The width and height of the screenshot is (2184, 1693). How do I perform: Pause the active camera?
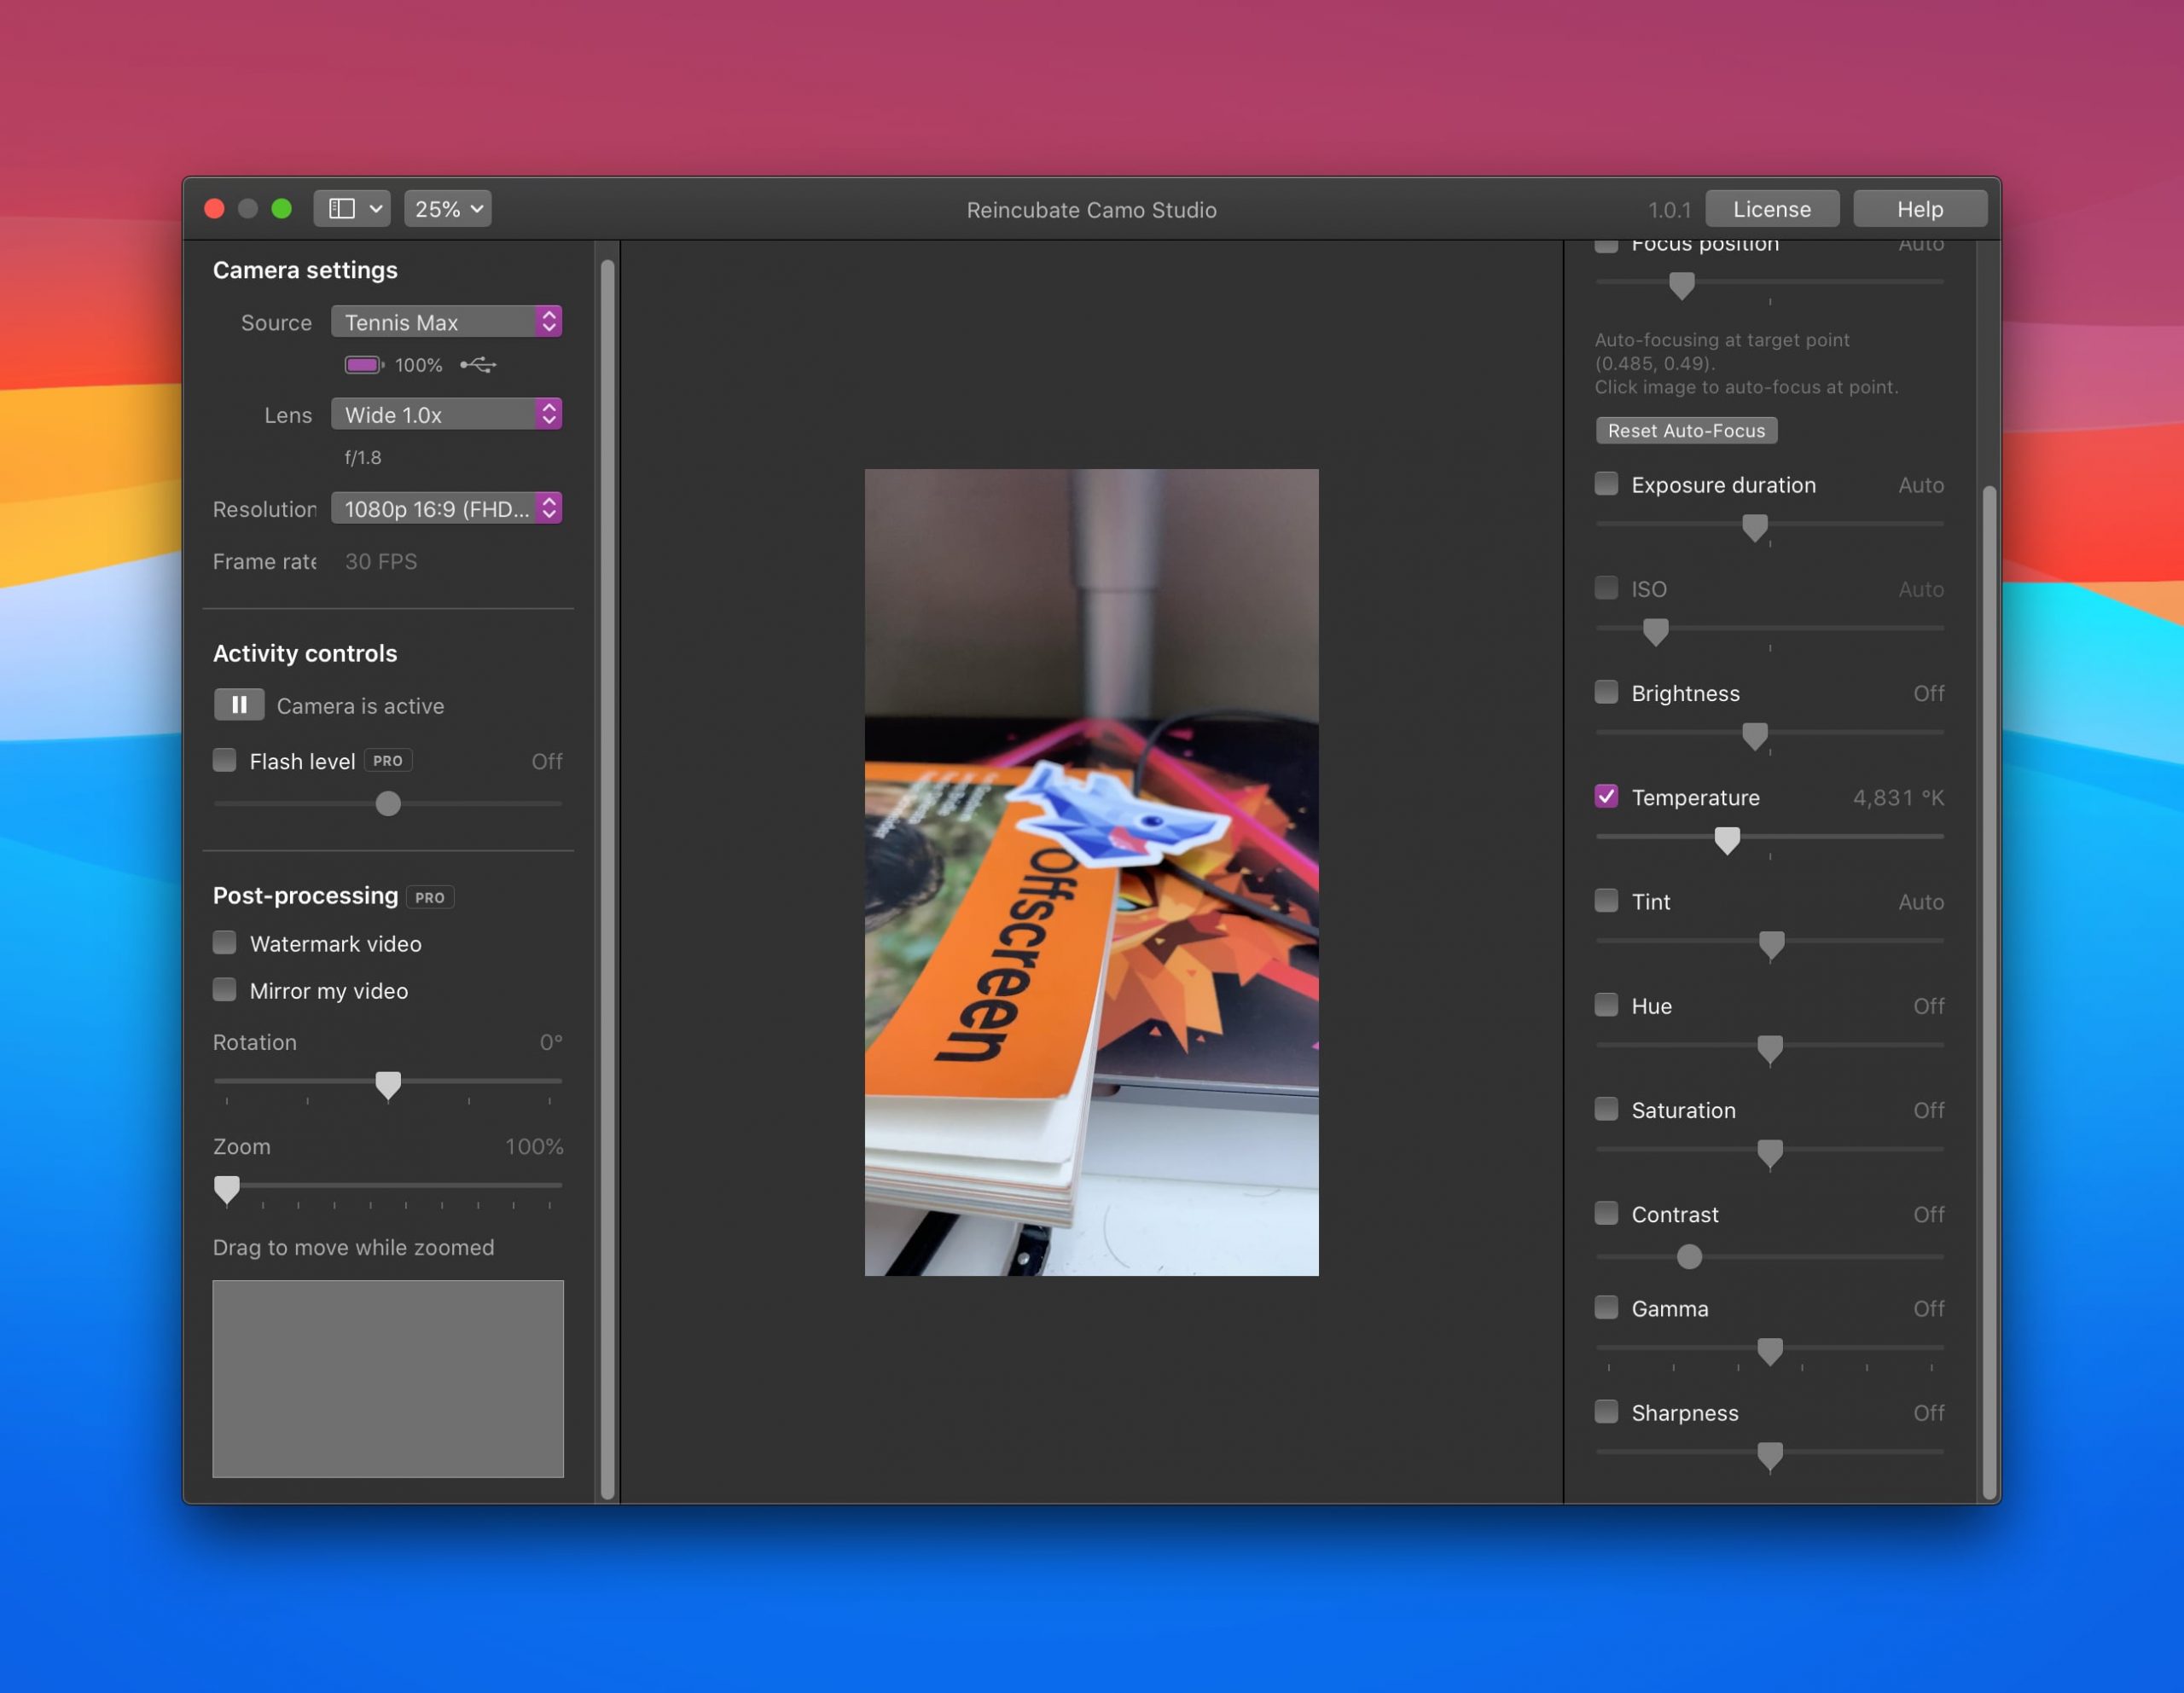pos(239,705)
